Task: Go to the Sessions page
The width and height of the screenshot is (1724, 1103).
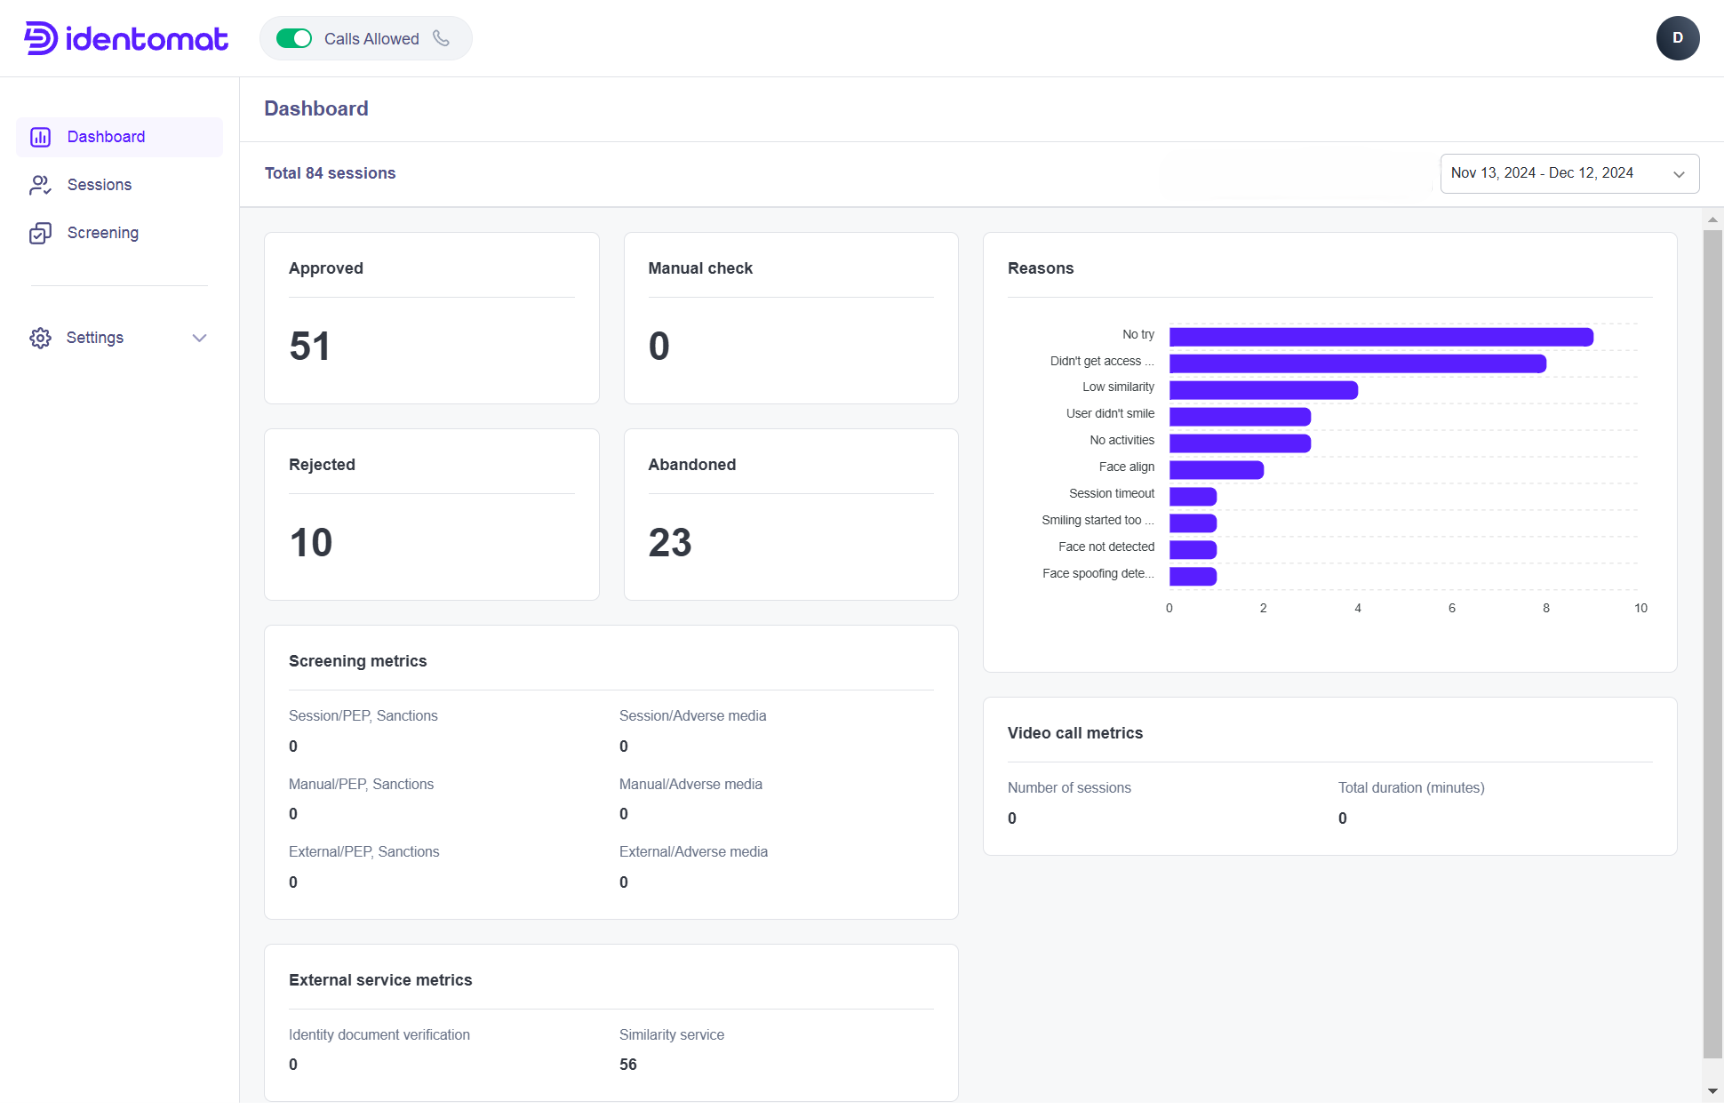Action: (x=119, y=185)
